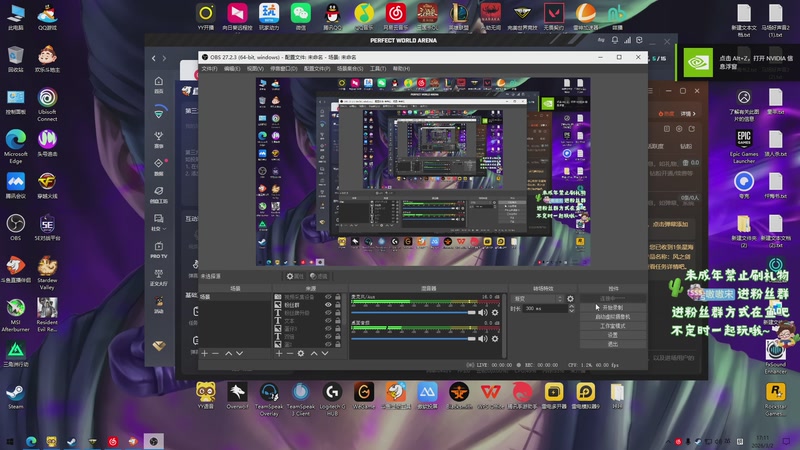The width and height of the screenshot is (800, 450).
Task: Open 停靠窗口(D) menu in OBS
Action: 284,68
